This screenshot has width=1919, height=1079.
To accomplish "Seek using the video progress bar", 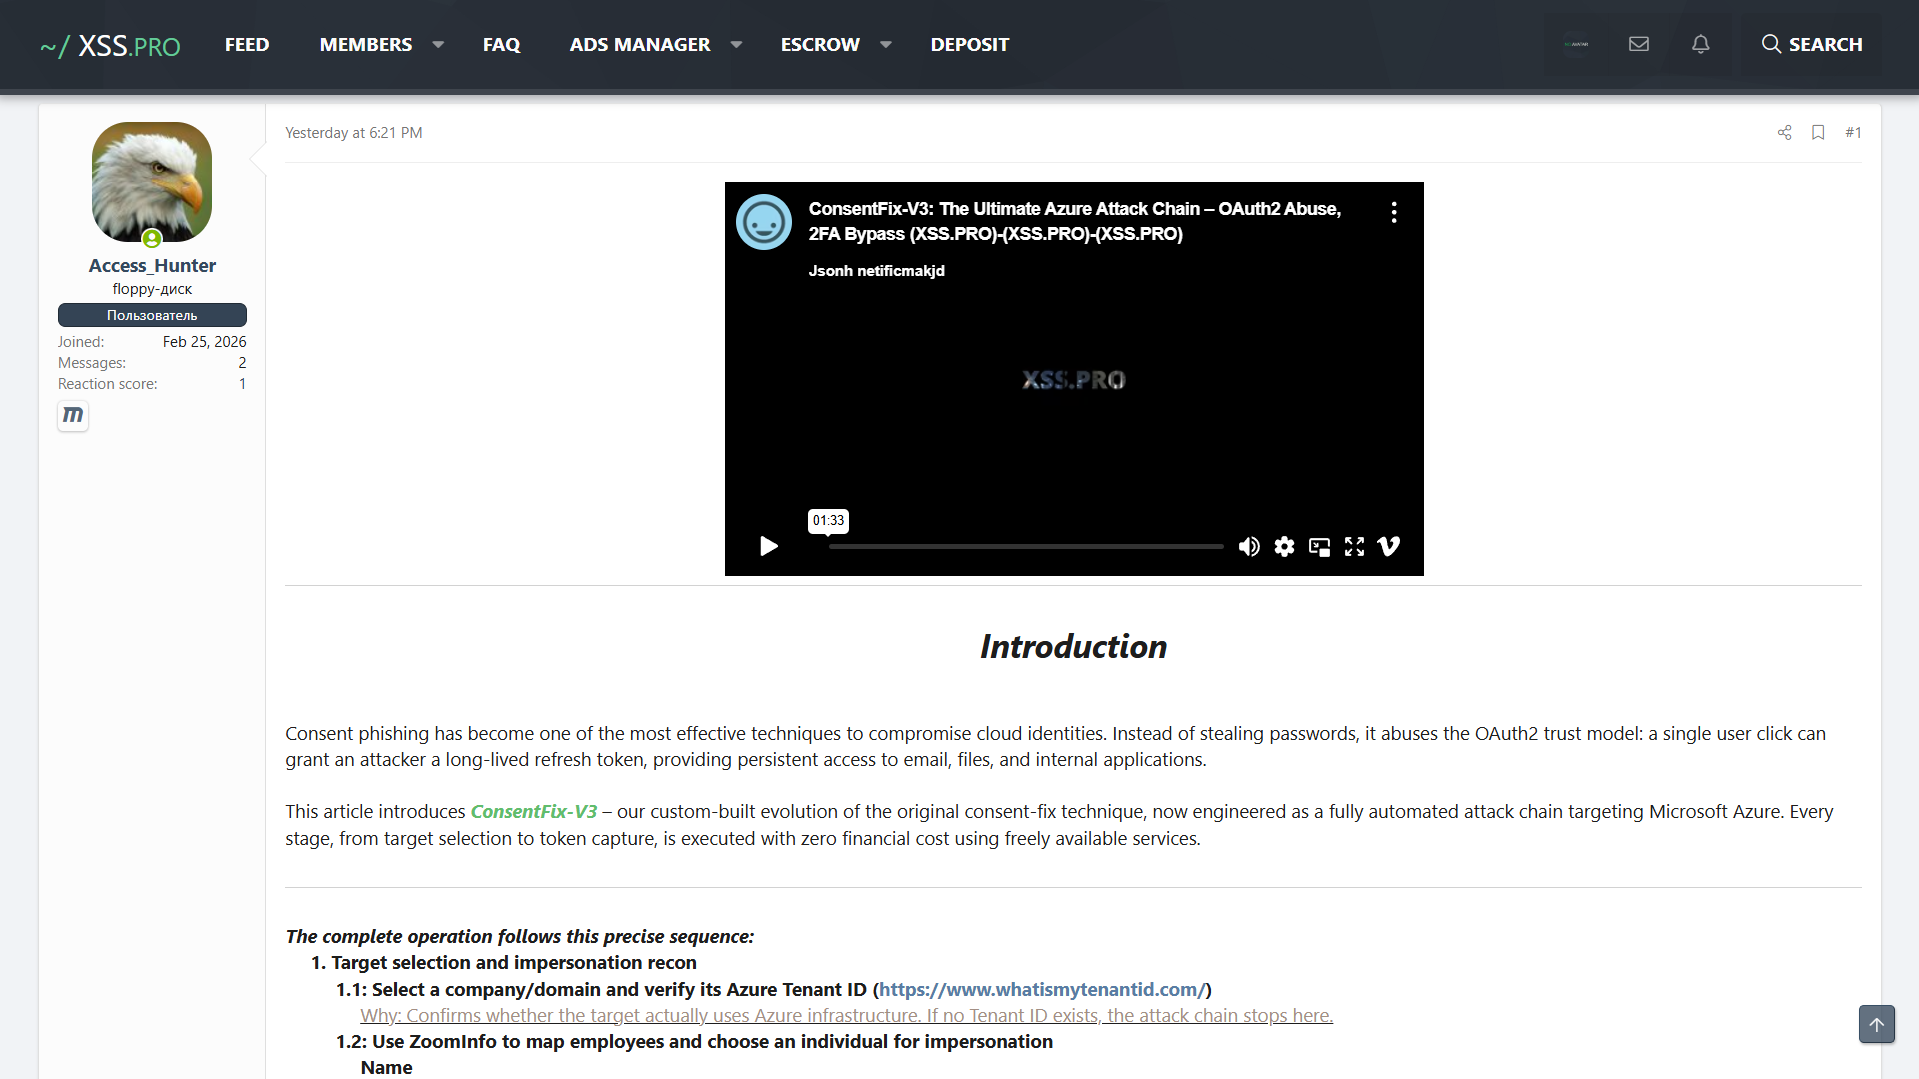I will pyautogui.click(x=1025, y=546).
